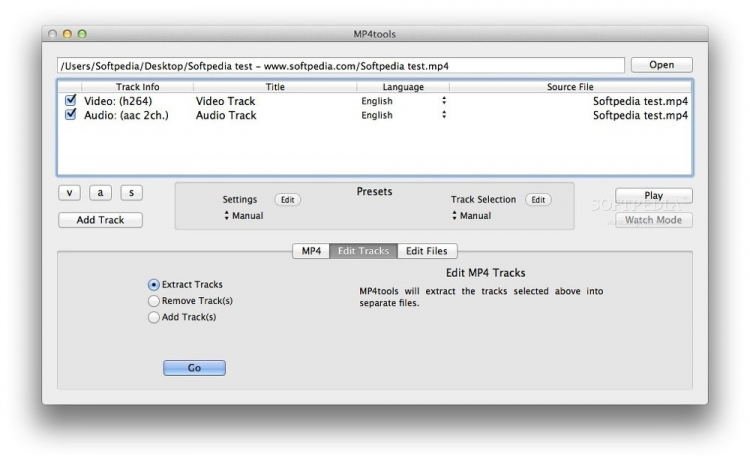This screenshot has height=463, width=750.
Task: Open the Audio Track language dropdown
Action: tap(404, 115)
